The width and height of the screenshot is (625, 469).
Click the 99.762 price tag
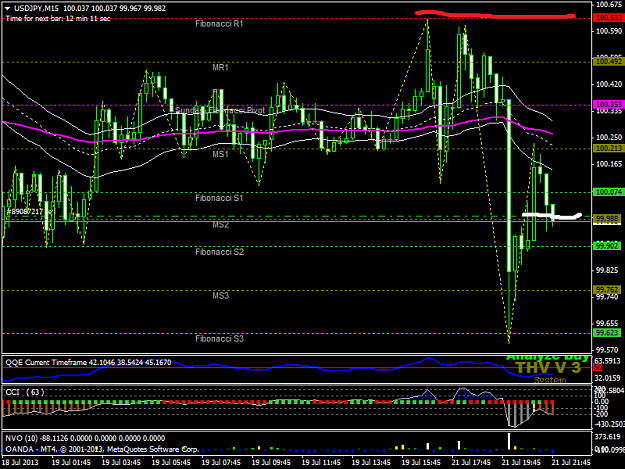(608, 290)
